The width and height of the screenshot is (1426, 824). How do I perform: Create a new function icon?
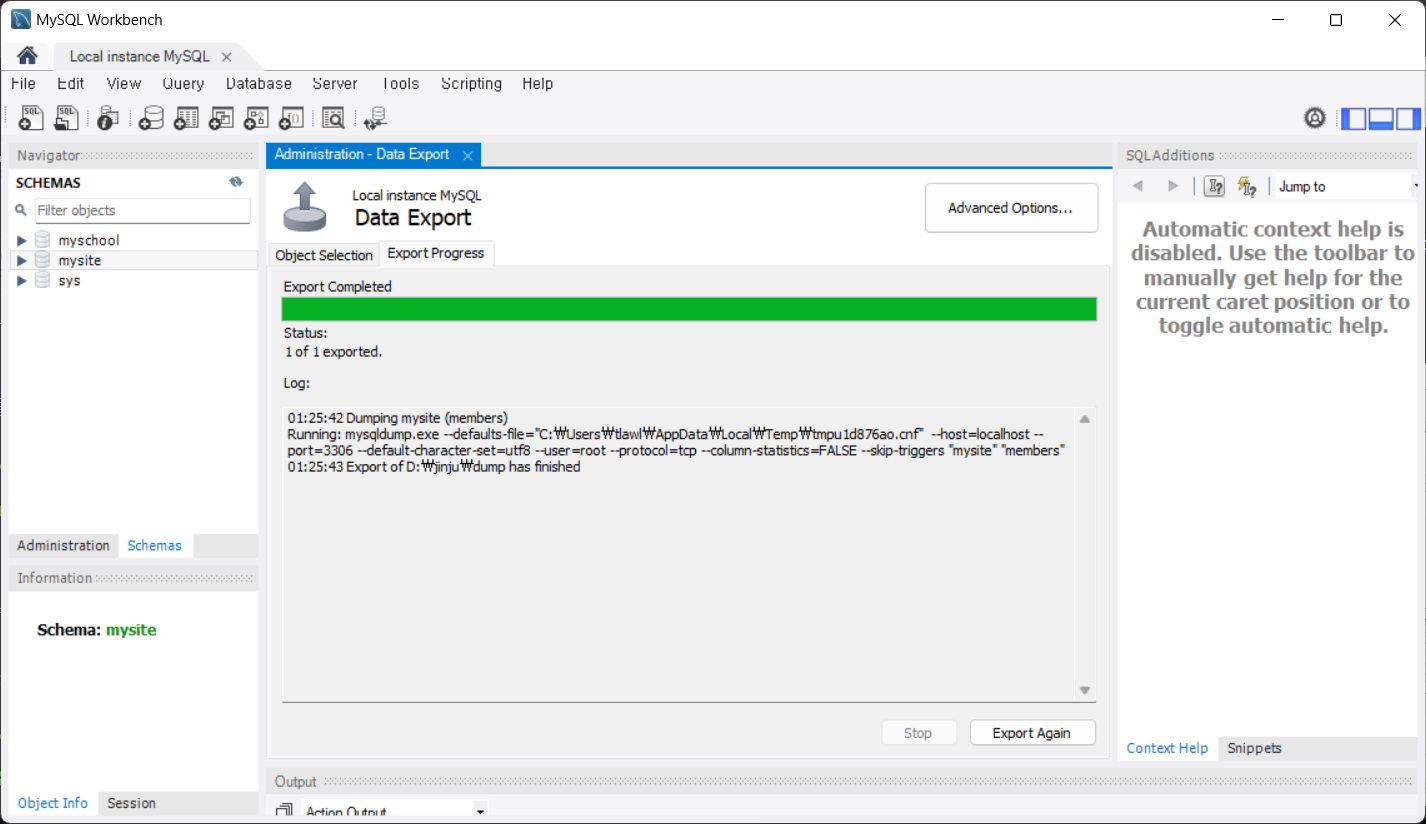tap(290, 118)
